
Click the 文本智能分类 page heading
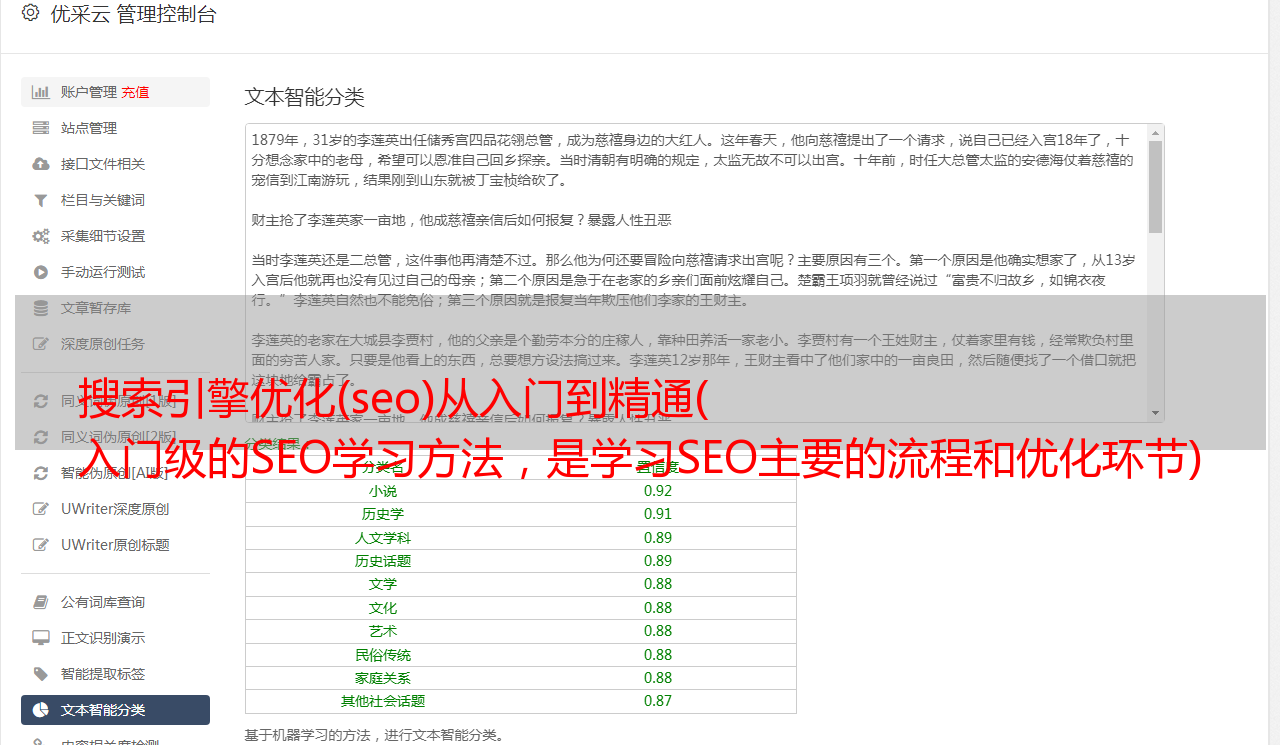(x=305, y=97)
